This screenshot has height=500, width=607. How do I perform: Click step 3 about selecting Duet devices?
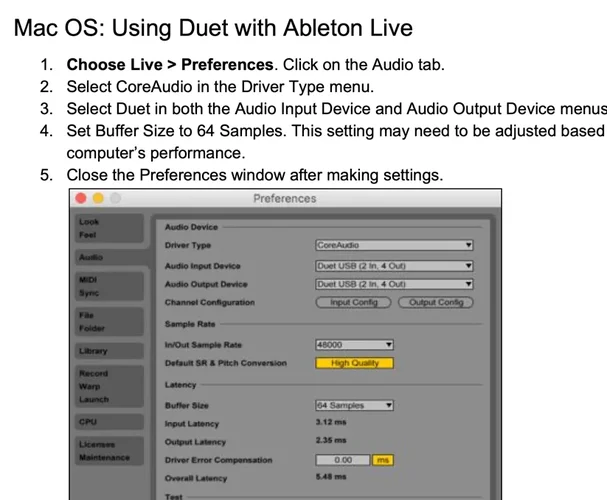pyautogui.click(x=336, y=109)
